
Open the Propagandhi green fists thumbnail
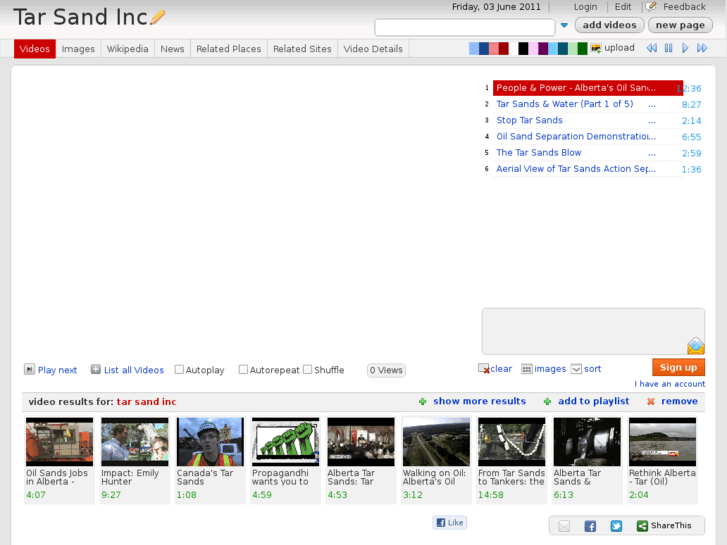(x=286, y=442)
